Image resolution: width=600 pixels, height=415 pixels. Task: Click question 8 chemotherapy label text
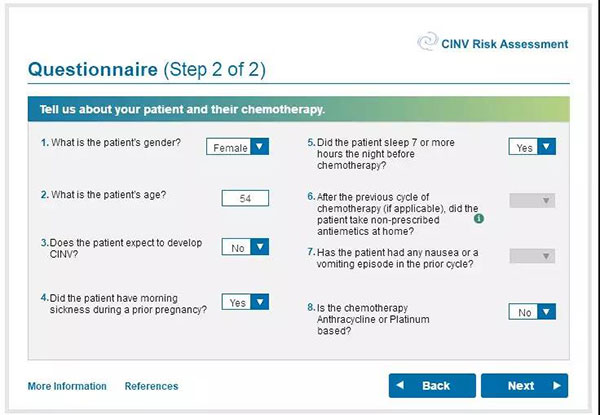[x=373, y=319]
